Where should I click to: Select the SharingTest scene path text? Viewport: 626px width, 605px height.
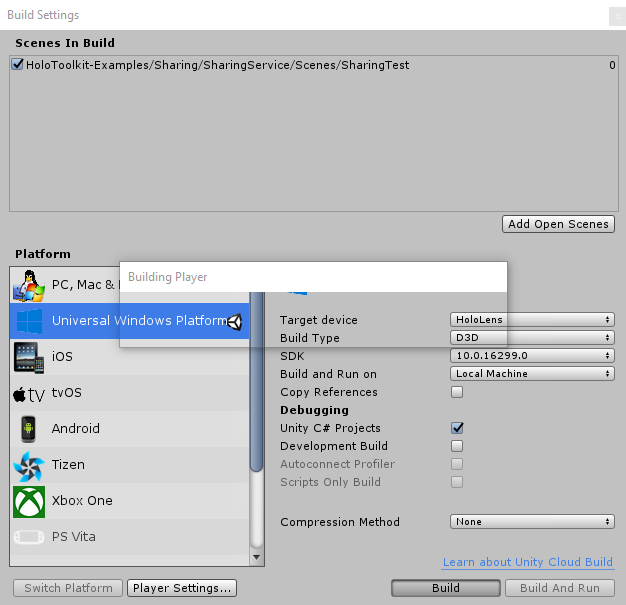click(218, 65)
